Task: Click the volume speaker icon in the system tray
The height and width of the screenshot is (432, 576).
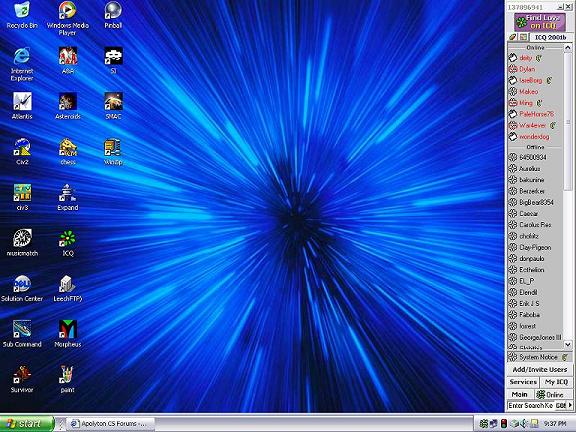Action: point(525,424)
